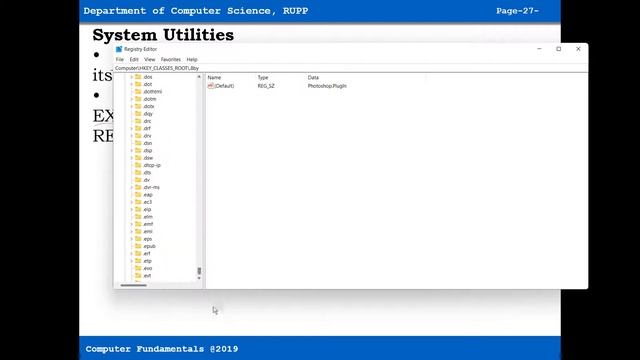Click the folder icon of .dts key

(x=138, y=172)
